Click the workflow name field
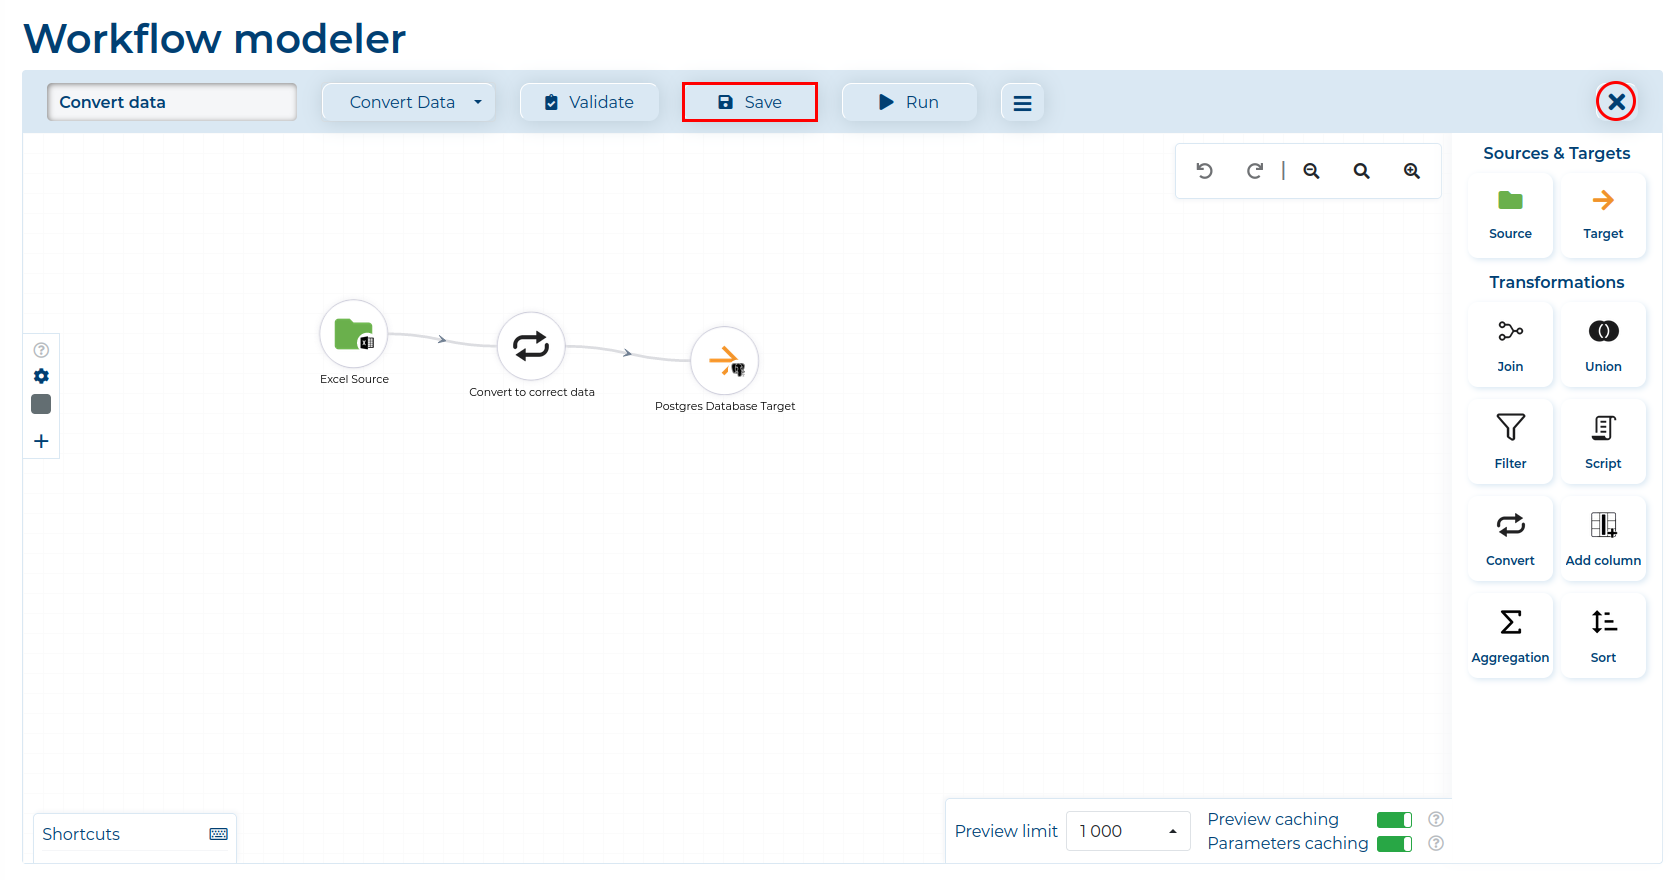The height and width of the screenshot is (880, 1678). pyautogui.click(x=172, y=102)
